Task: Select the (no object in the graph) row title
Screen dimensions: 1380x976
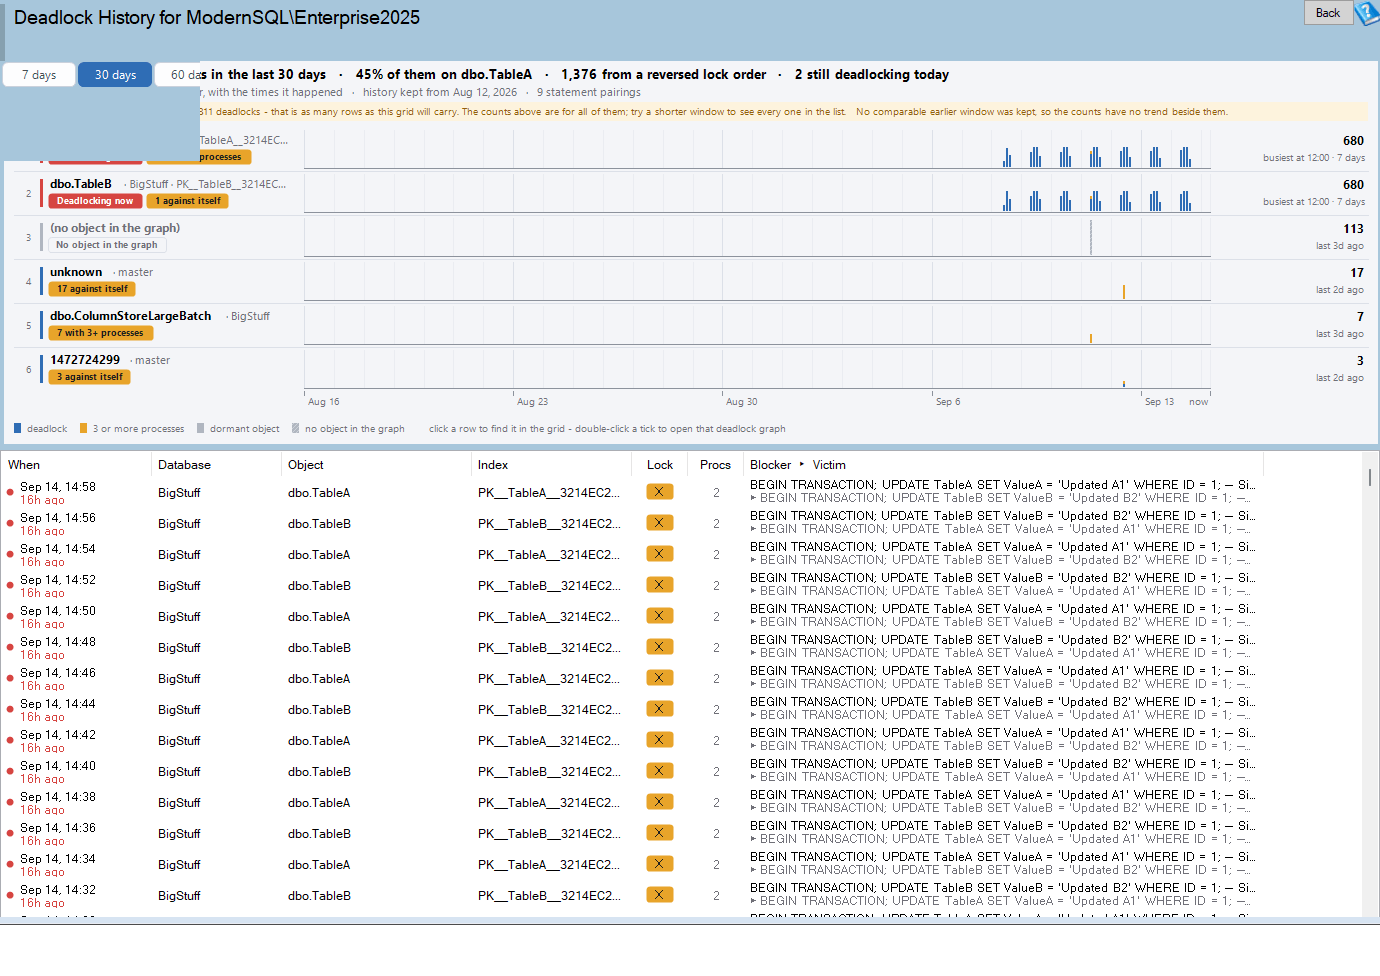Action: (115, 228)
